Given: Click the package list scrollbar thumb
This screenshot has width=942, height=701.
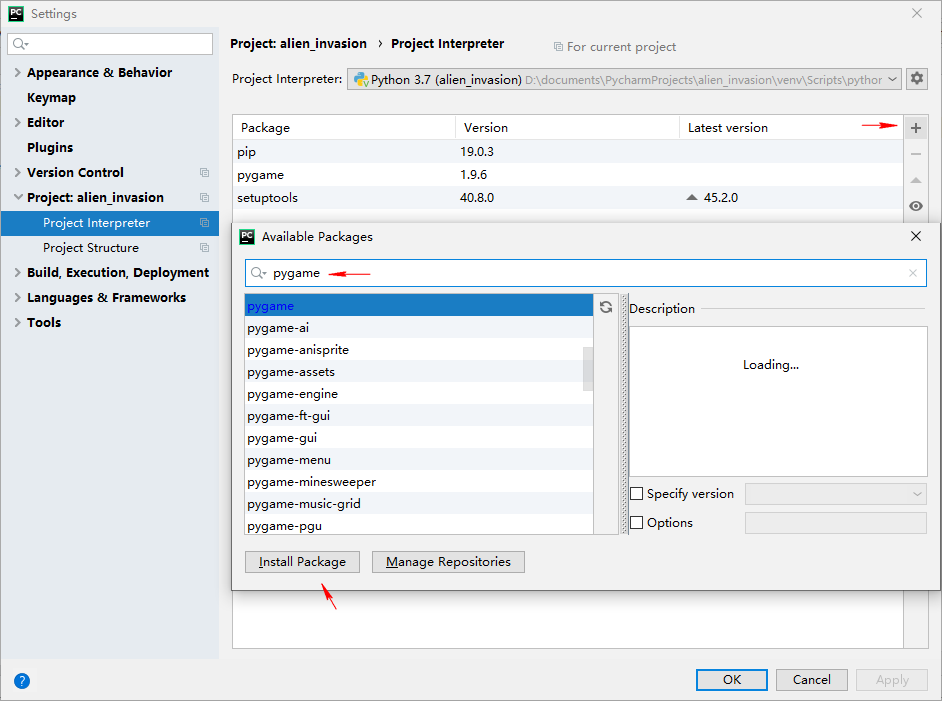Looking at the screenshot, I should point(588,368).
